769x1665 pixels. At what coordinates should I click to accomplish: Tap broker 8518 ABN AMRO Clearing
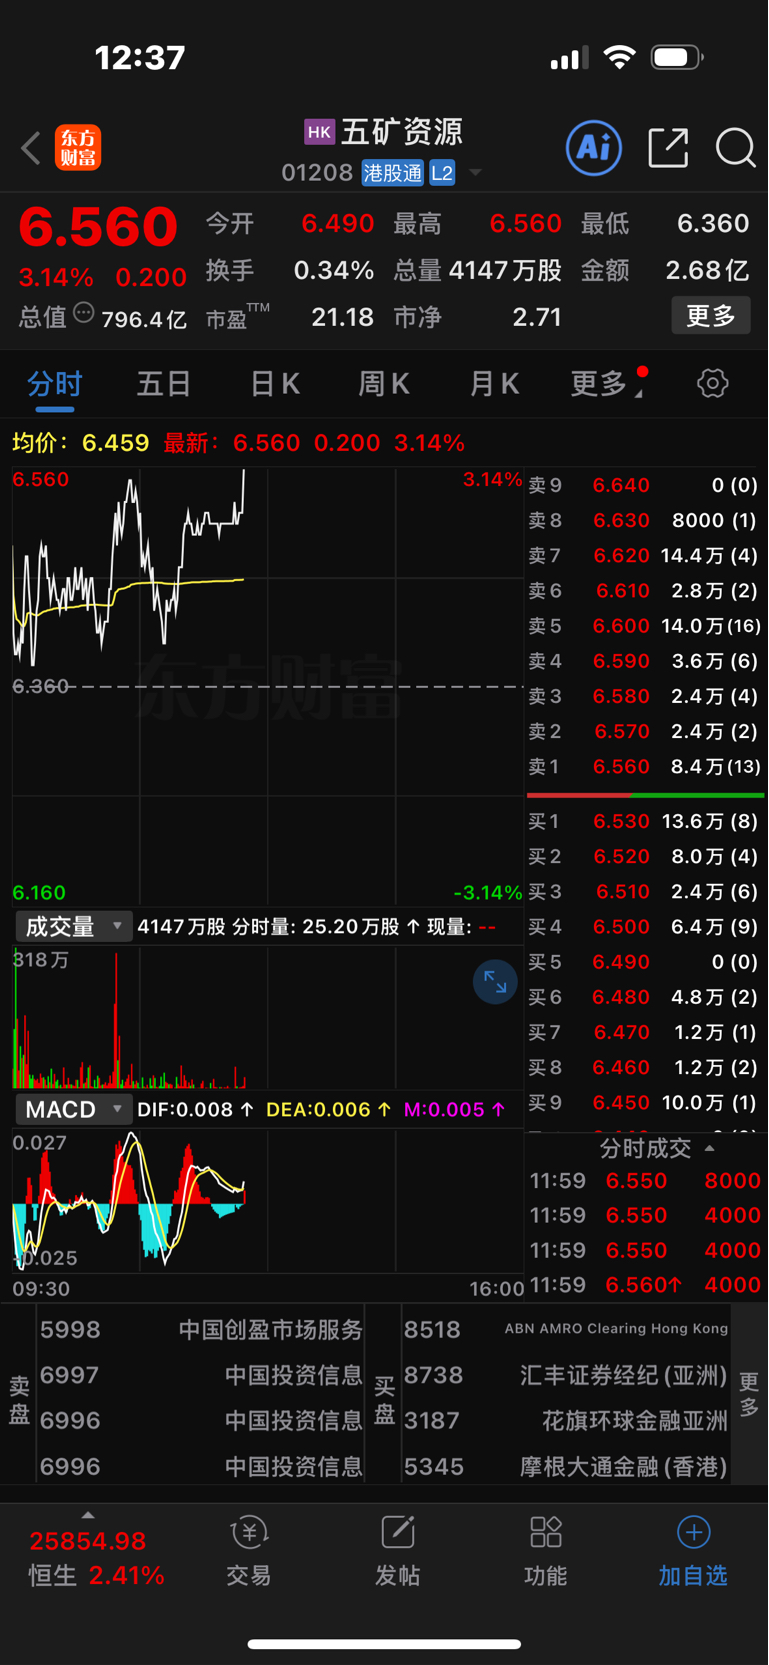566,1330
